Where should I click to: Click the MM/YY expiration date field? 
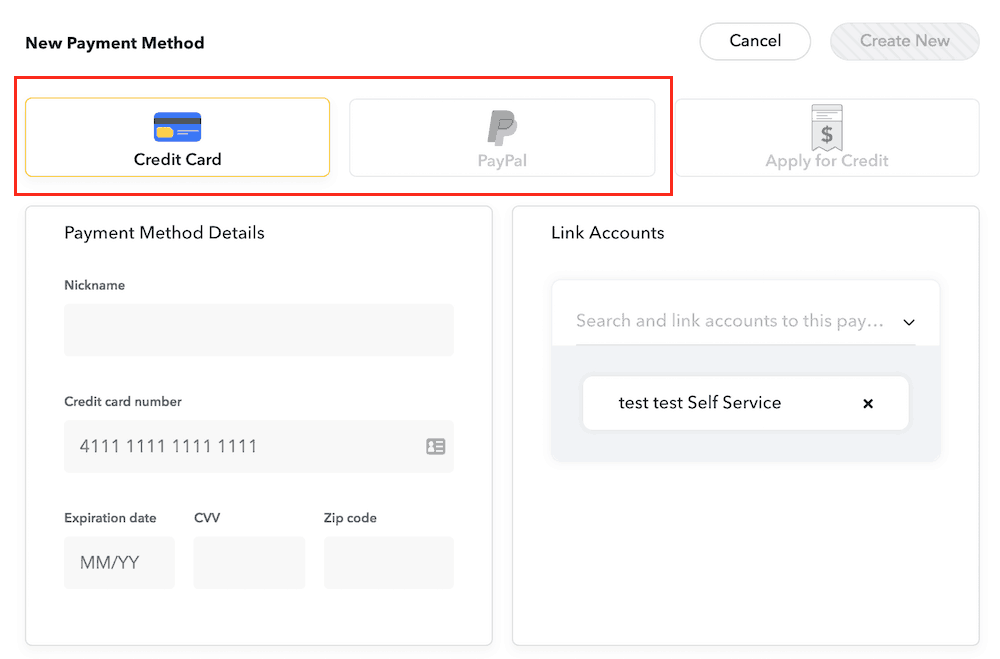[x=119, y=563]
